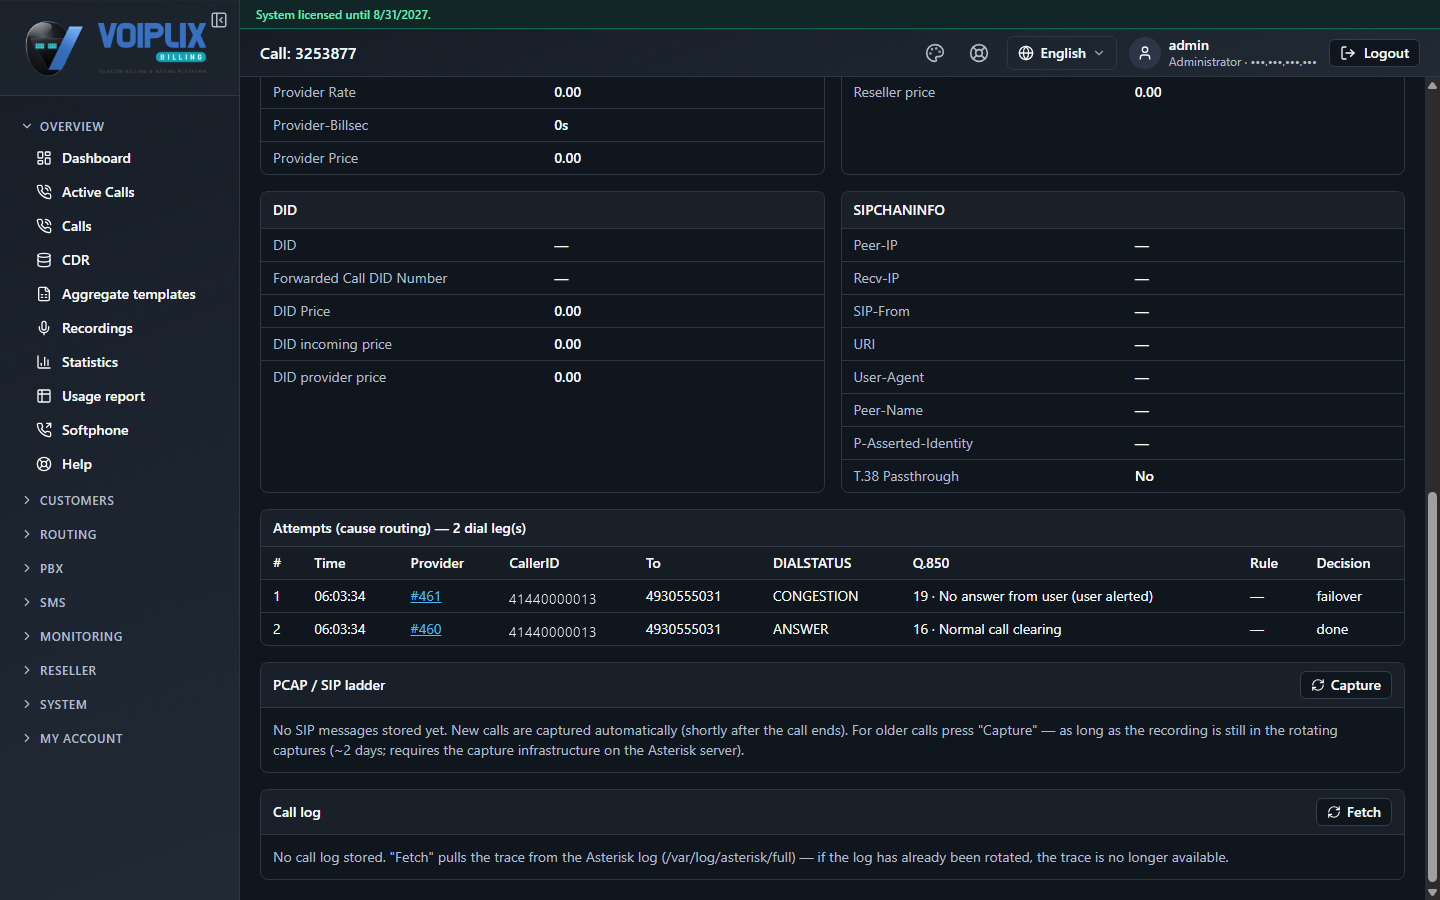This screenshot has height=900, width=1440.
Task: Open the Softphone menu item
Action: (x=95, y=430)
